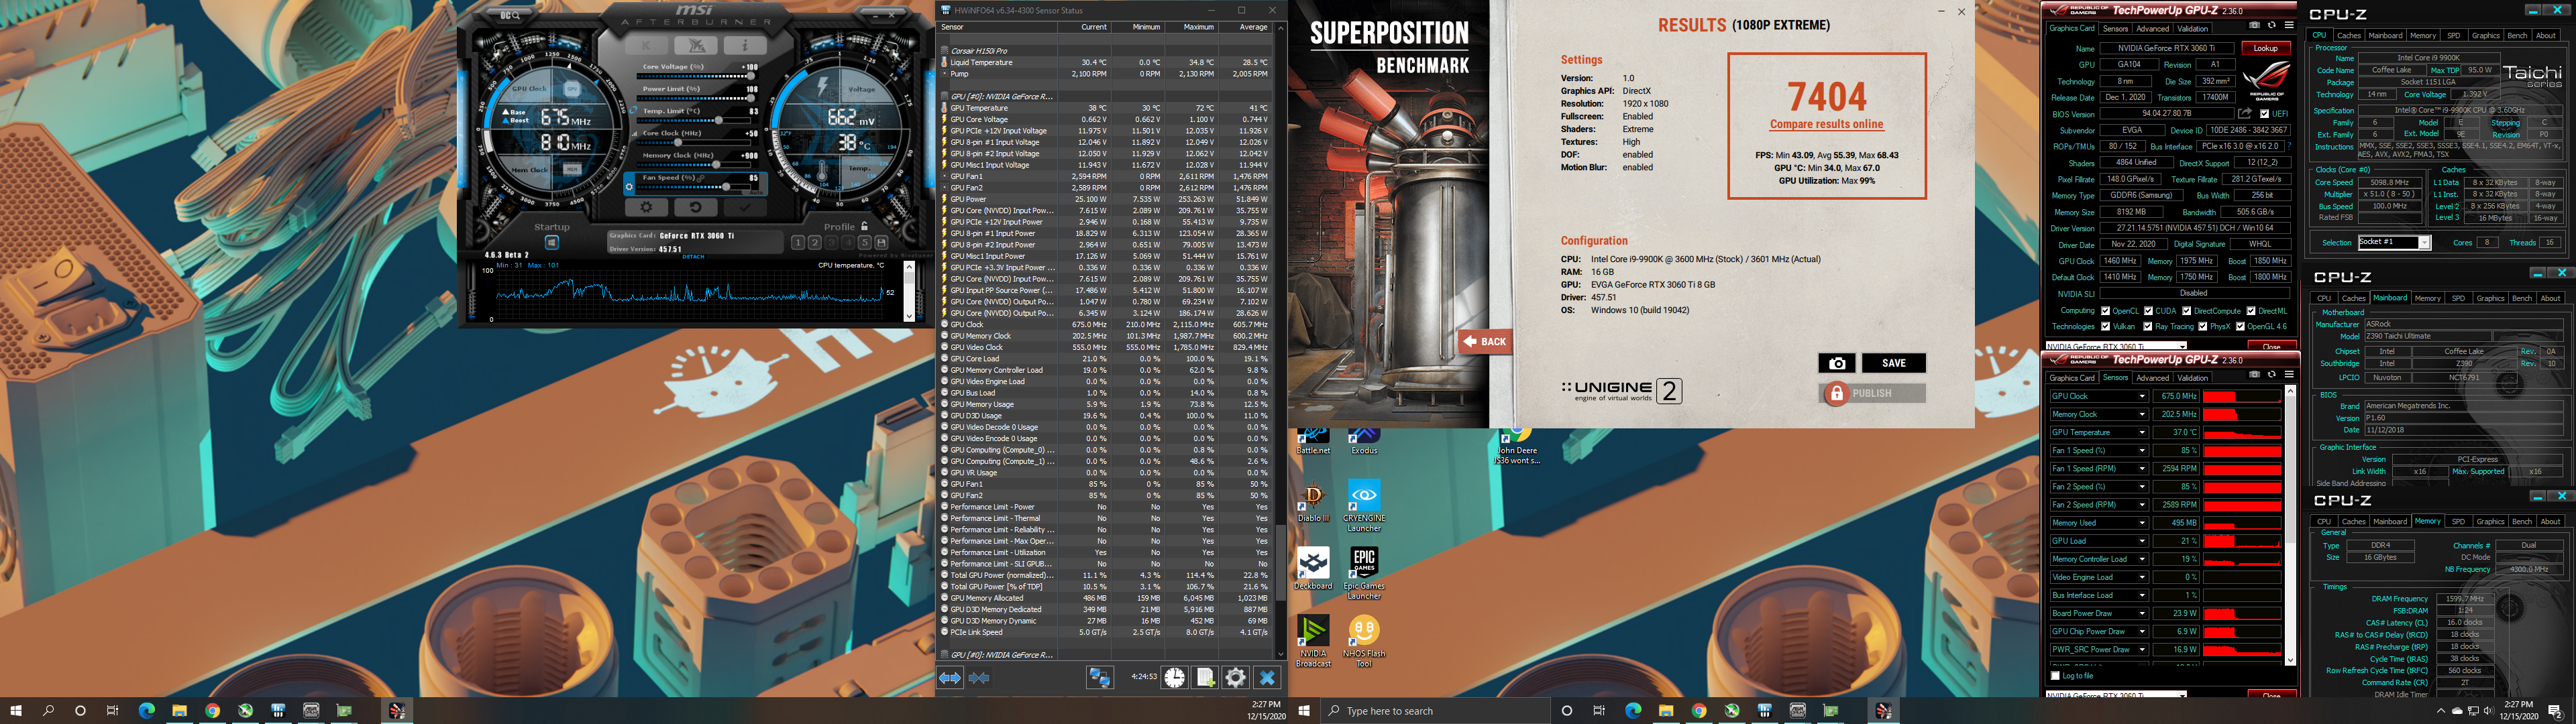Open GPU Load sensor dropdown
Image resolution: width=2576 pixels, height=724 pixels.
pos(2142,541)
